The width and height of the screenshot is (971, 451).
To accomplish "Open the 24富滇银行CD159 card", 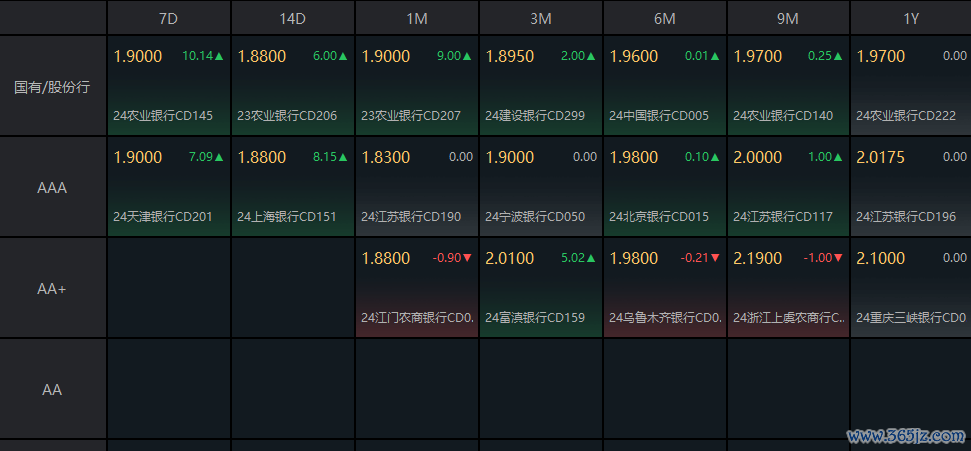I will pos(541,287).
